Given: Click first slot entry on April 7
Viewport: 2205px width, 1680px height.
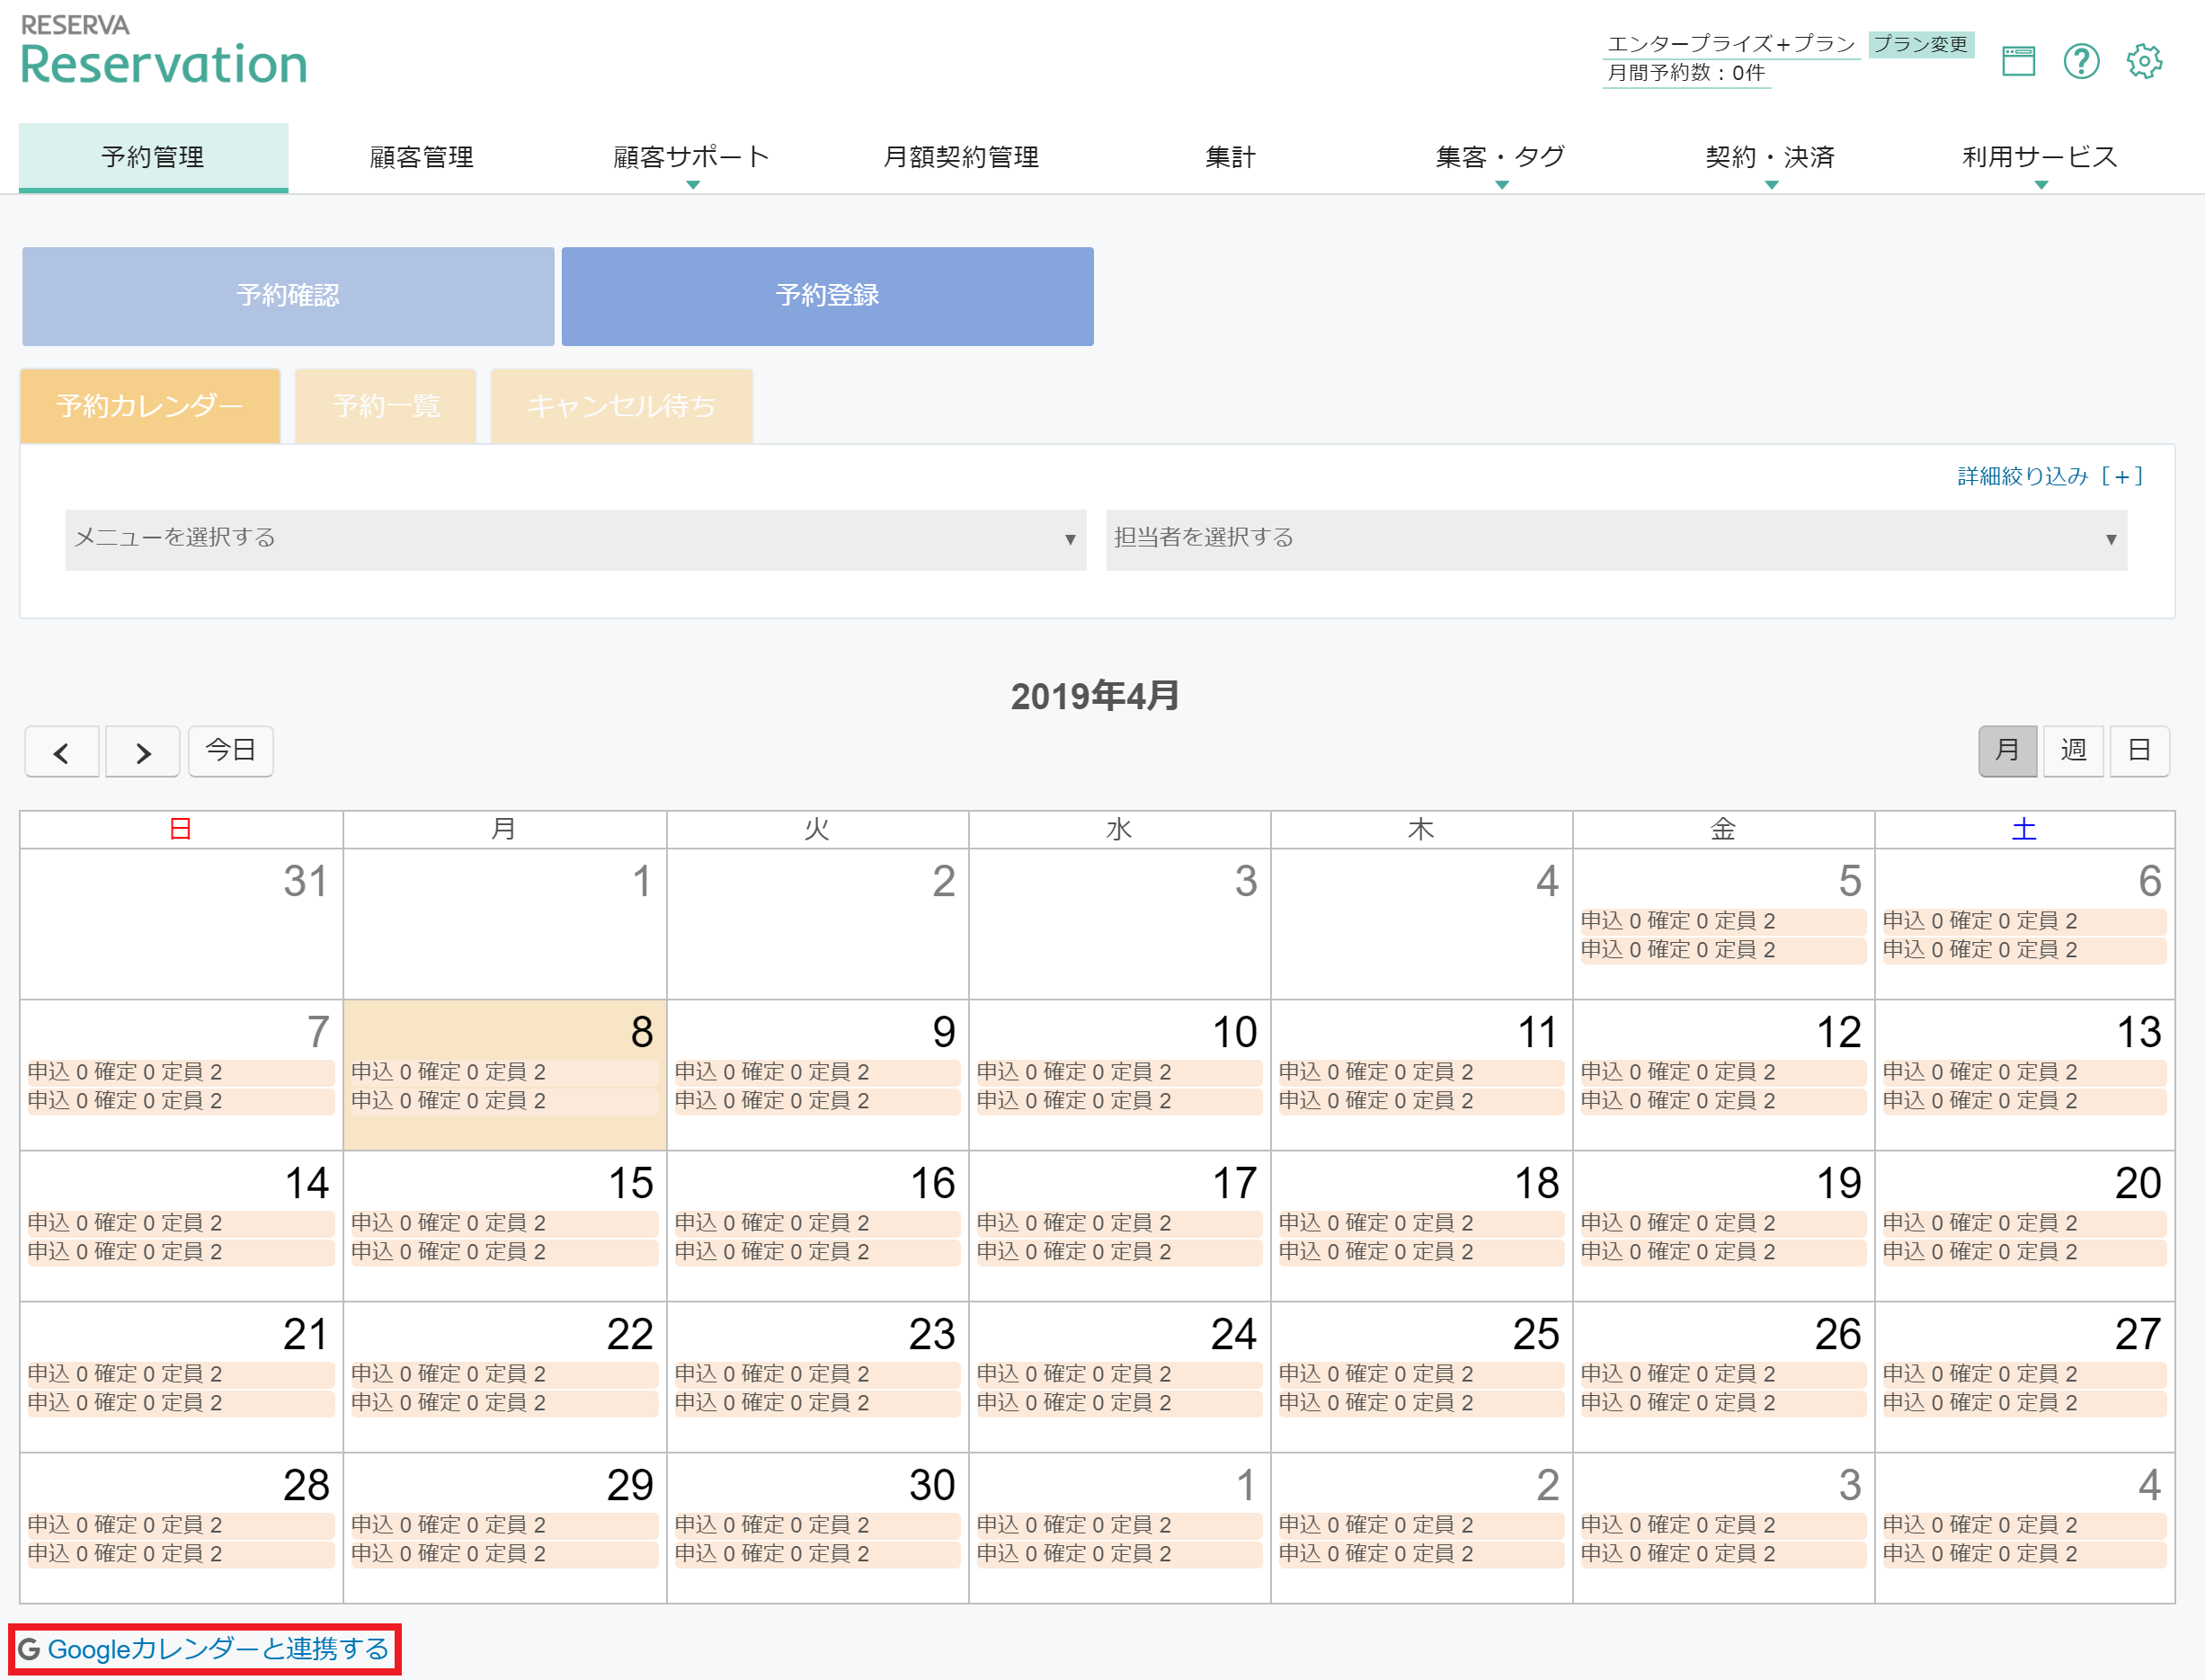Looking at the screenshot, I should point(181,1072).
